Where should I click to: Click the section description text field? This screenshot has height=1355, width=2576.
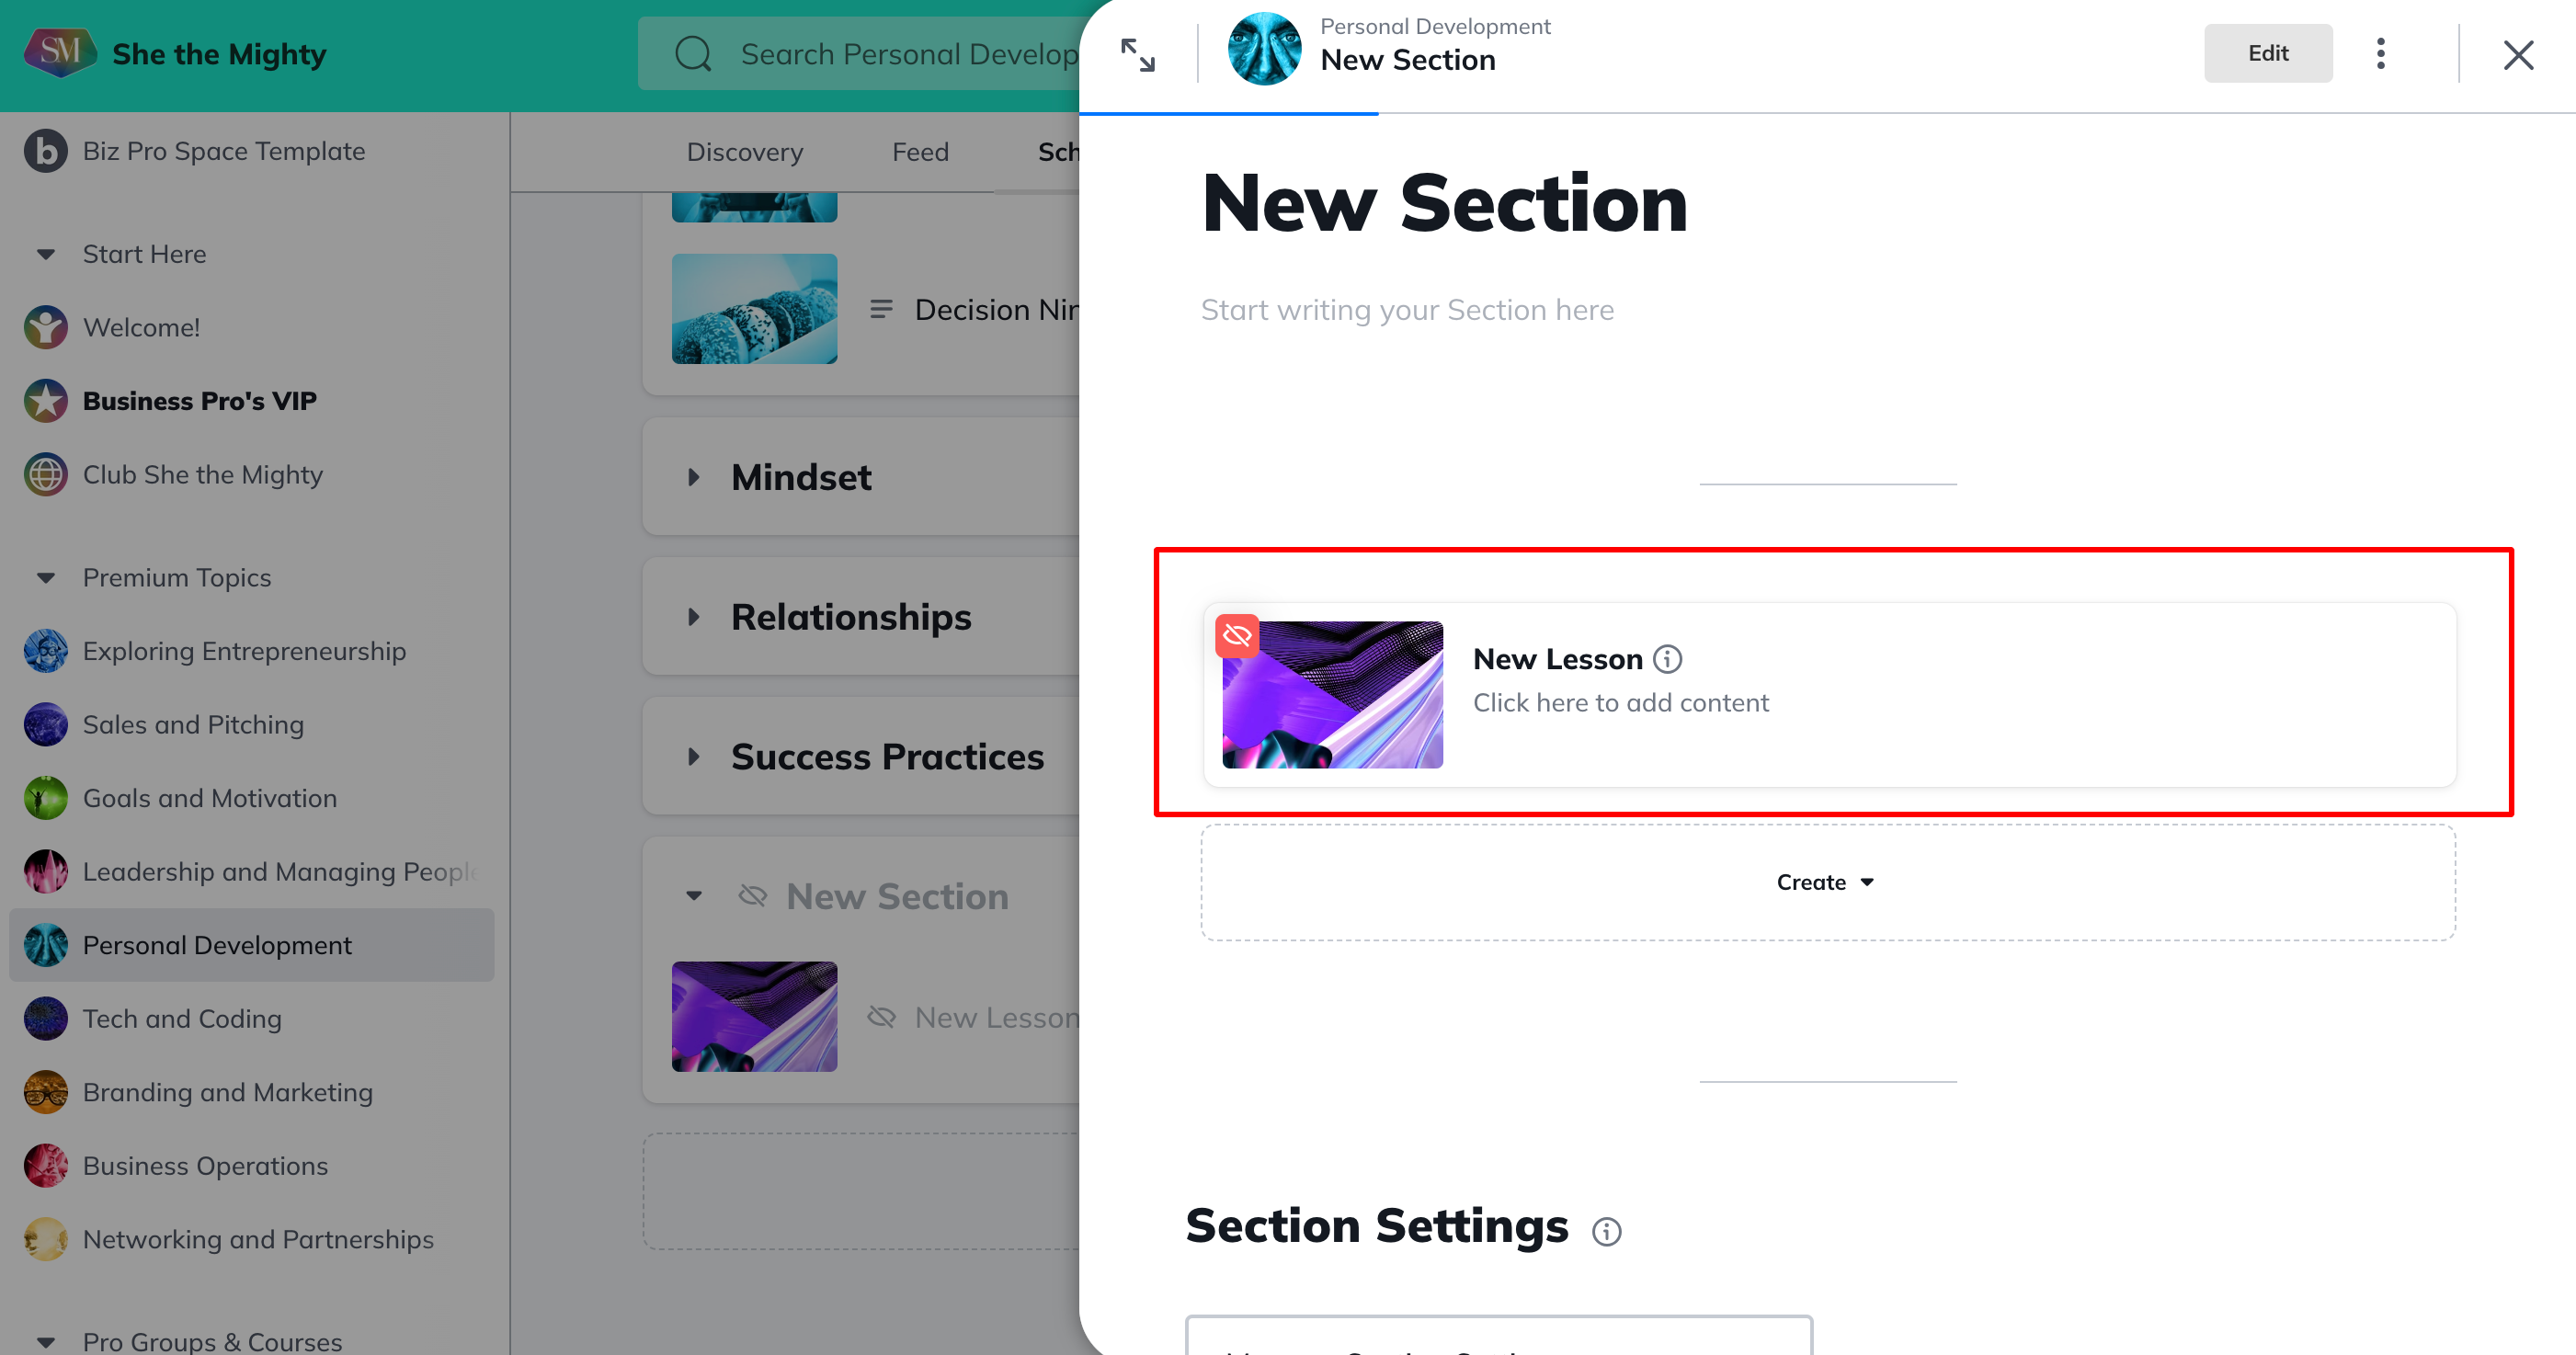pos(1407,310)
